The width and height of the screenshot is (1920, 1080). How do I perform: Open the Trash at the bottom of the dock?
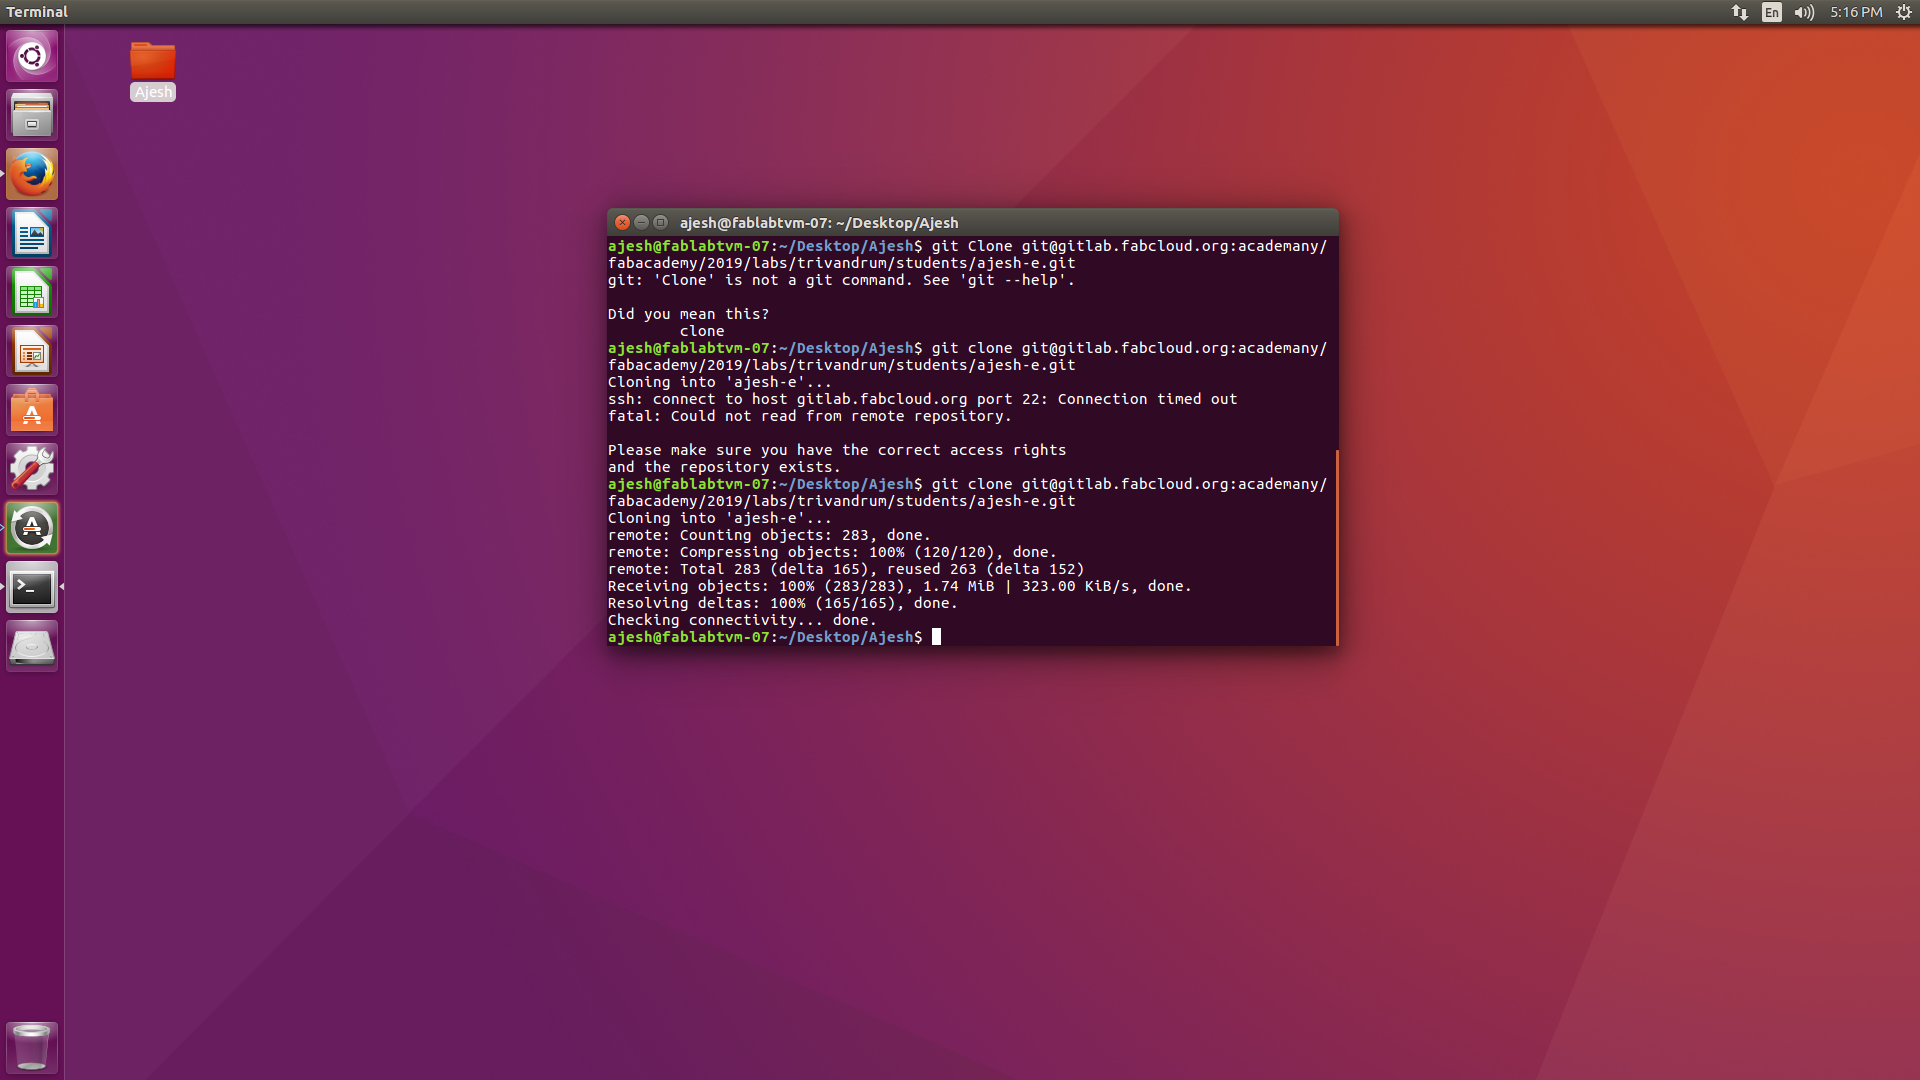(31, 1047)
